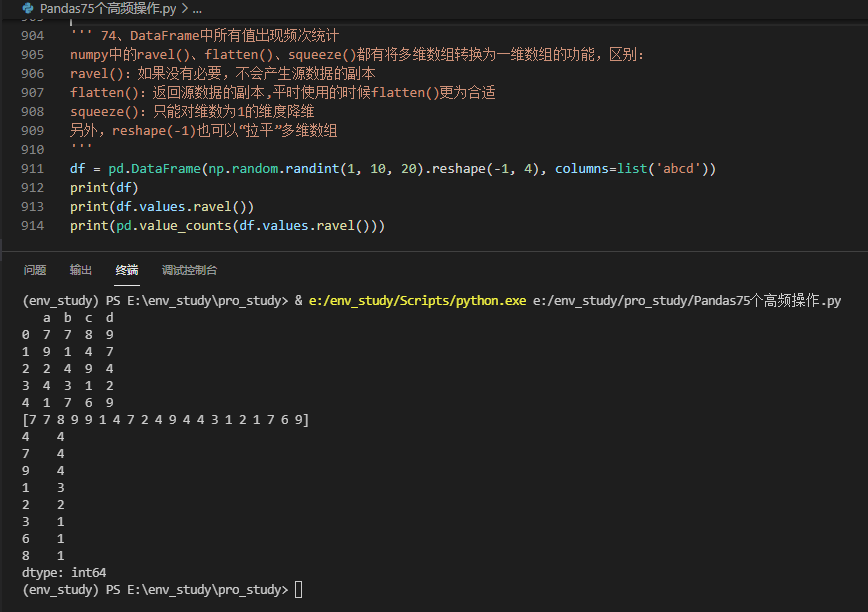Click value count row '1 3' in terminal

pyautogui.click(x=43, y=487)
